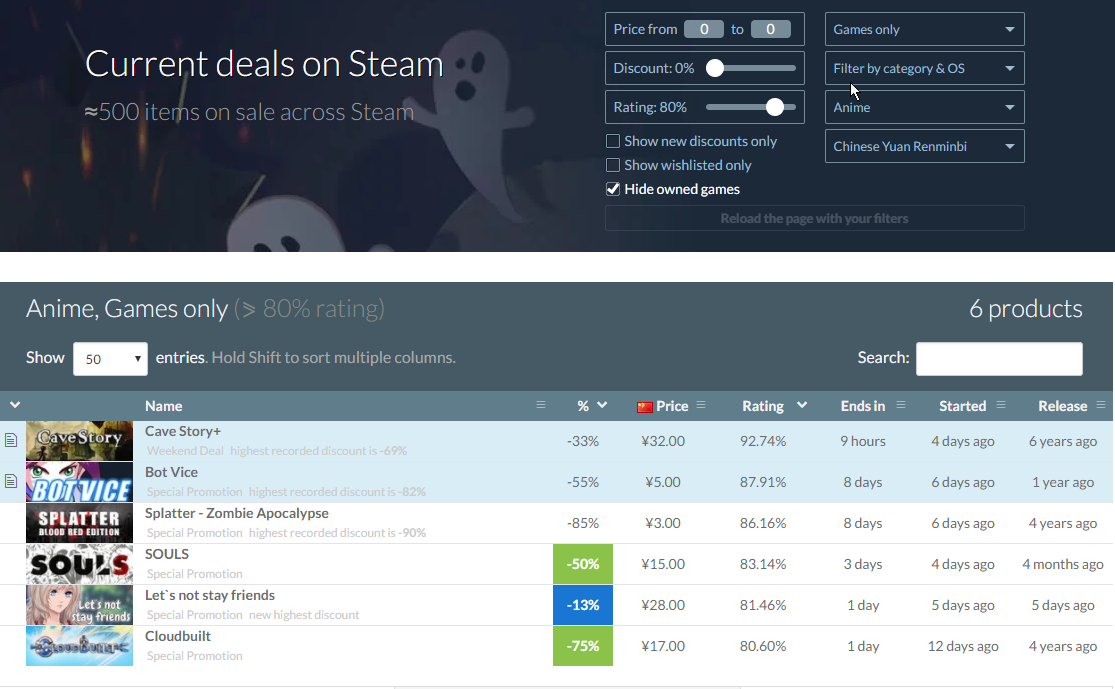Viewport: 1115px width, 689px height.
Task: Enable Show new discounts only checkbox
Action: tap(613, 141)
